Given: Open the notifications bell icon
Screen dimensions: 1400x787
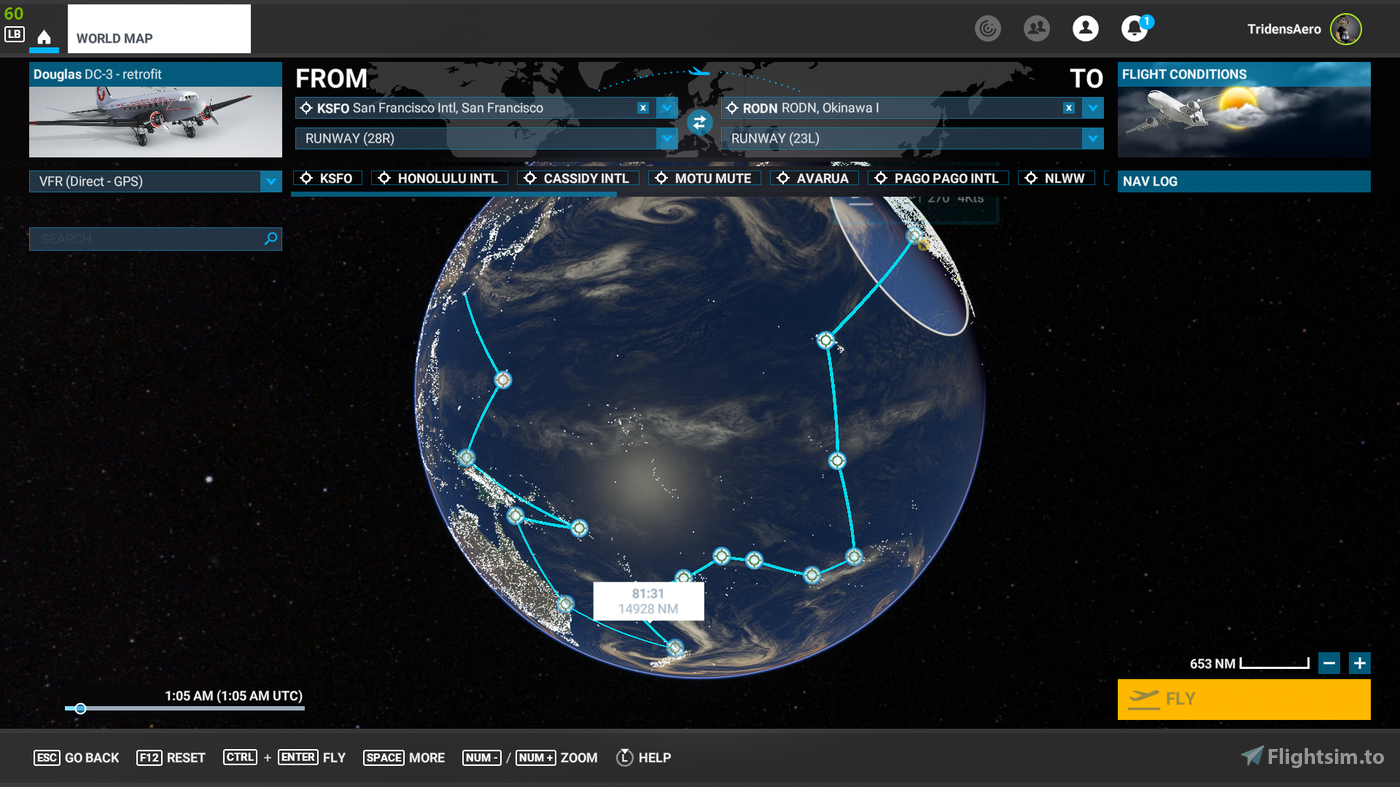Looking at the screenshot, I should tap(1134, 29).
